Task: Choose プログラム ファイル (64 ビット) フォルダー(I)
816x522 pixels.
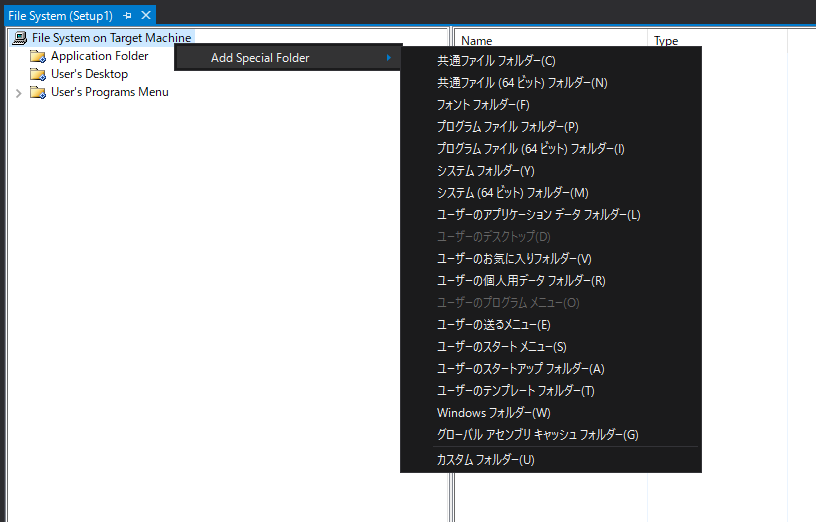Action: click(551, 149)
